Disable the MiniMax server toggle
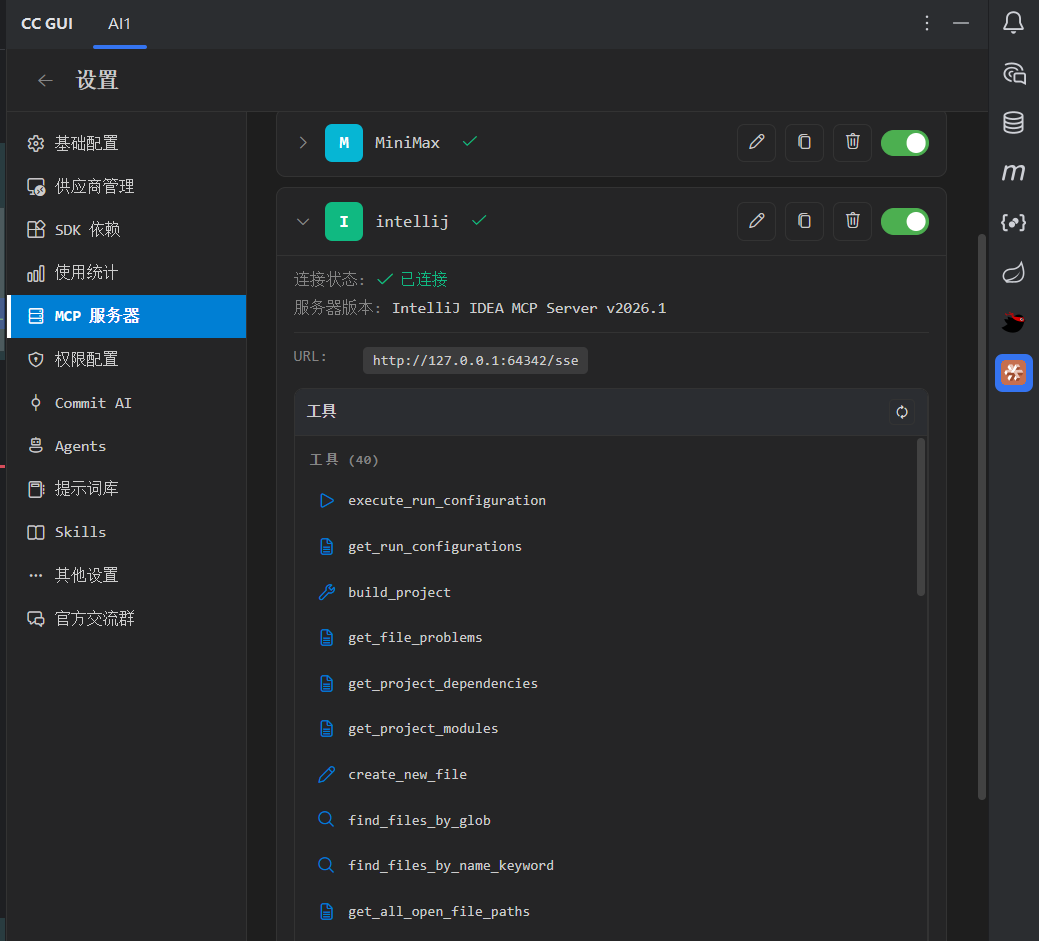 [904, 143]
